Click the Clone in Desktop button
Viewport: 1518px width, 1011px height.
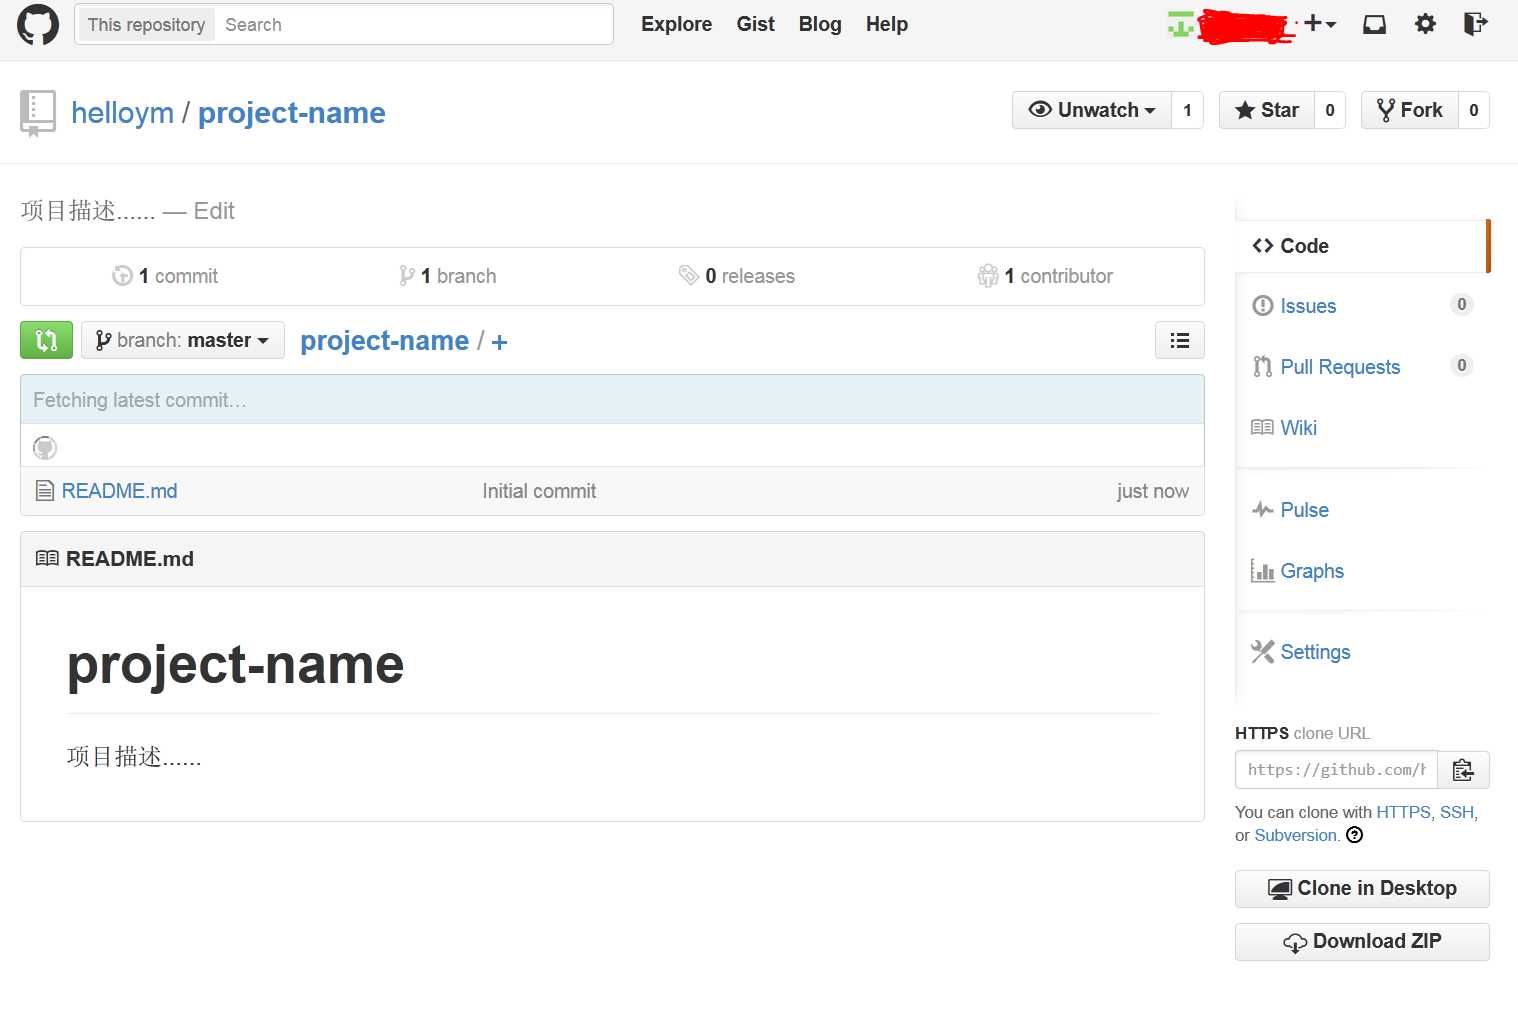[1362, 888]
